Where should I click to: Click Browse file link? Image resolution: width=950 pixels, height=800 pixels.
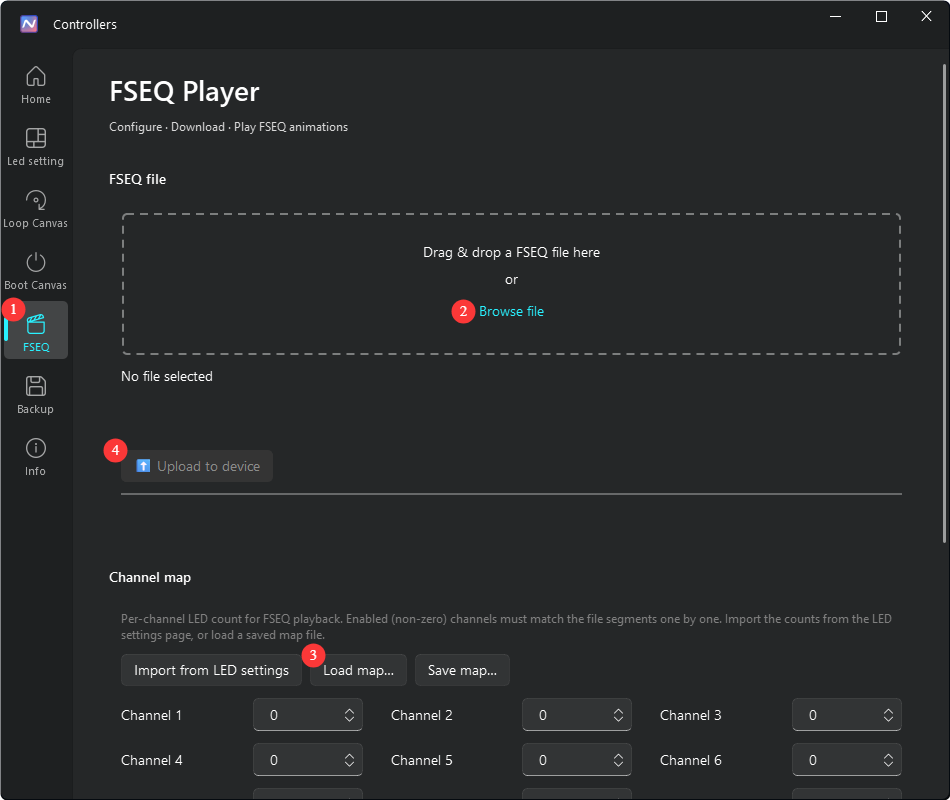(511, 312)
